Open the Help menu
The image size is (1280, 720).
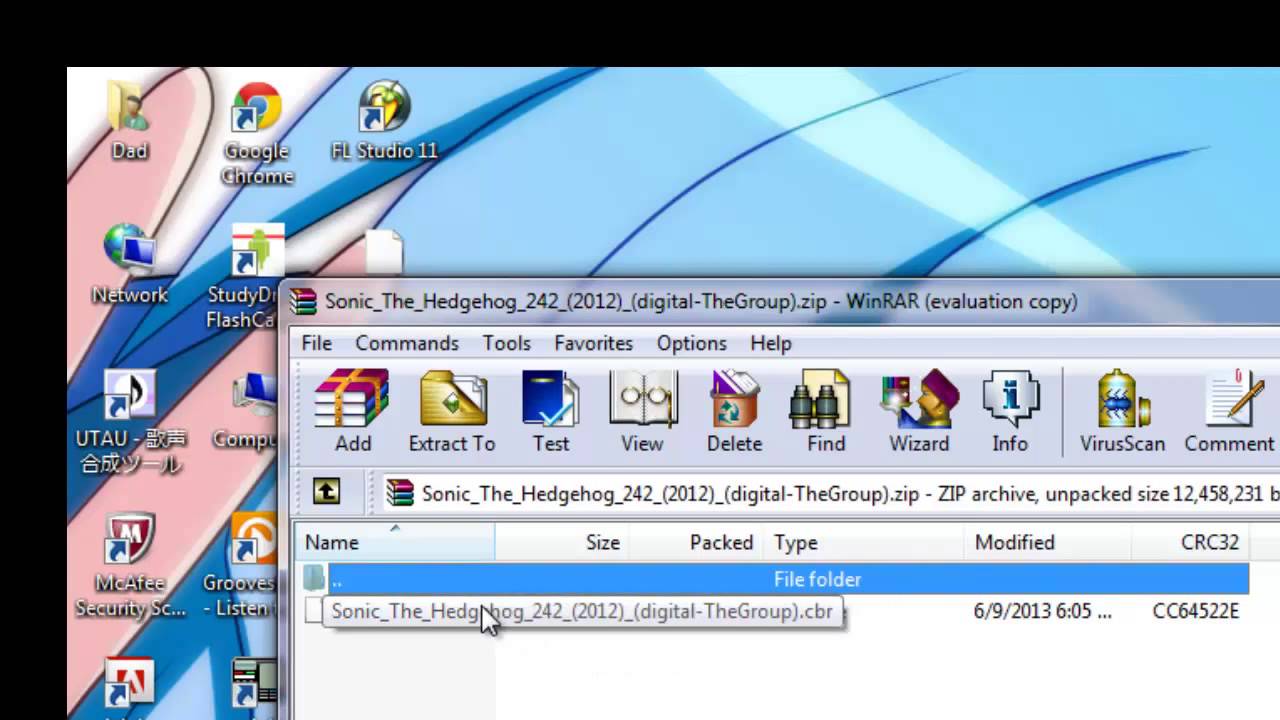coord(771,343)
